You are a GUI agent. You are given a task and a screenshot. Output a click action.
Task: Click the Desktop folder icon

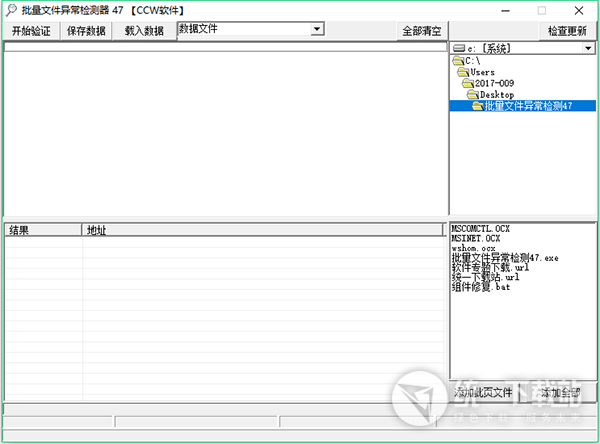coord(474,95)
